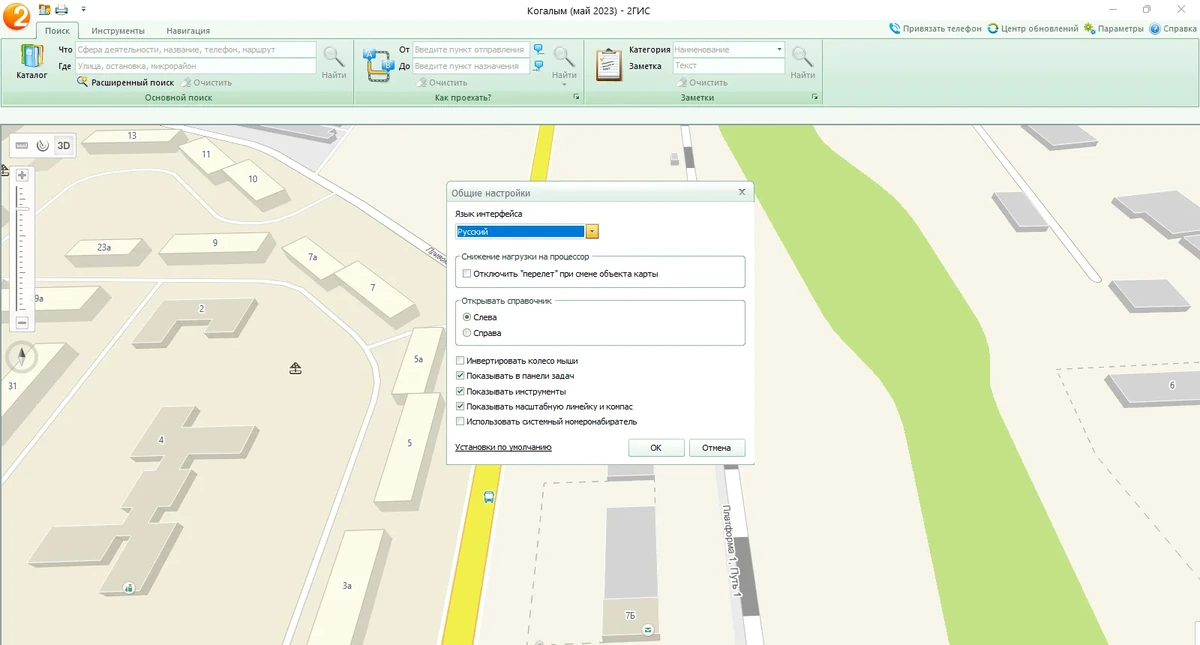Select the Справа radio option
1200x645 pixels.
click(x=467, y=333)
